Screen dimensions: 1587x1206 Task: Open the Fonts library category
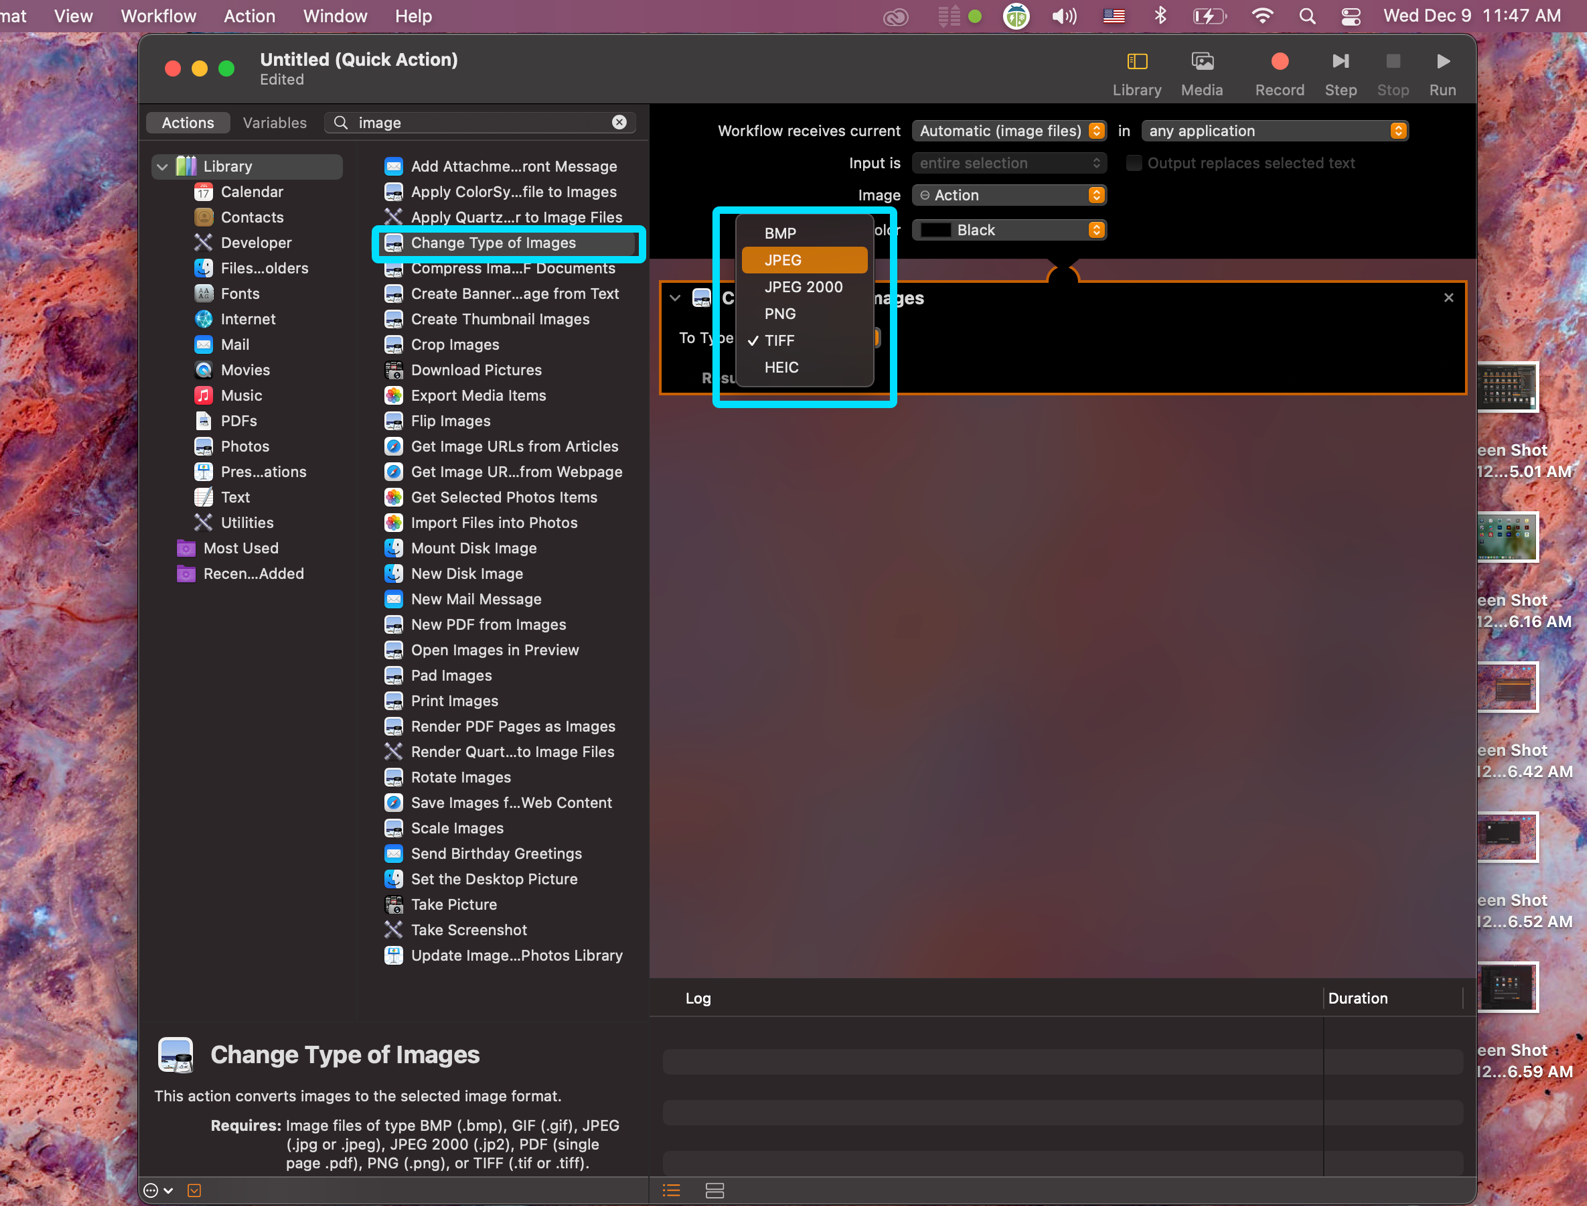240,293
